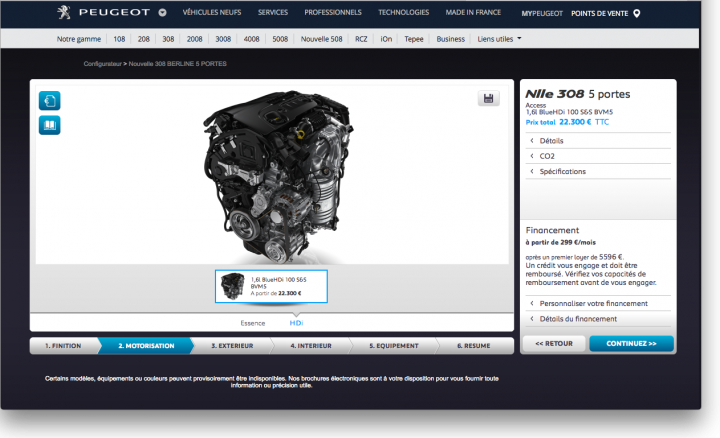Go to step 1. Finition
Screen dimensions: 720x438
[64, 346]
